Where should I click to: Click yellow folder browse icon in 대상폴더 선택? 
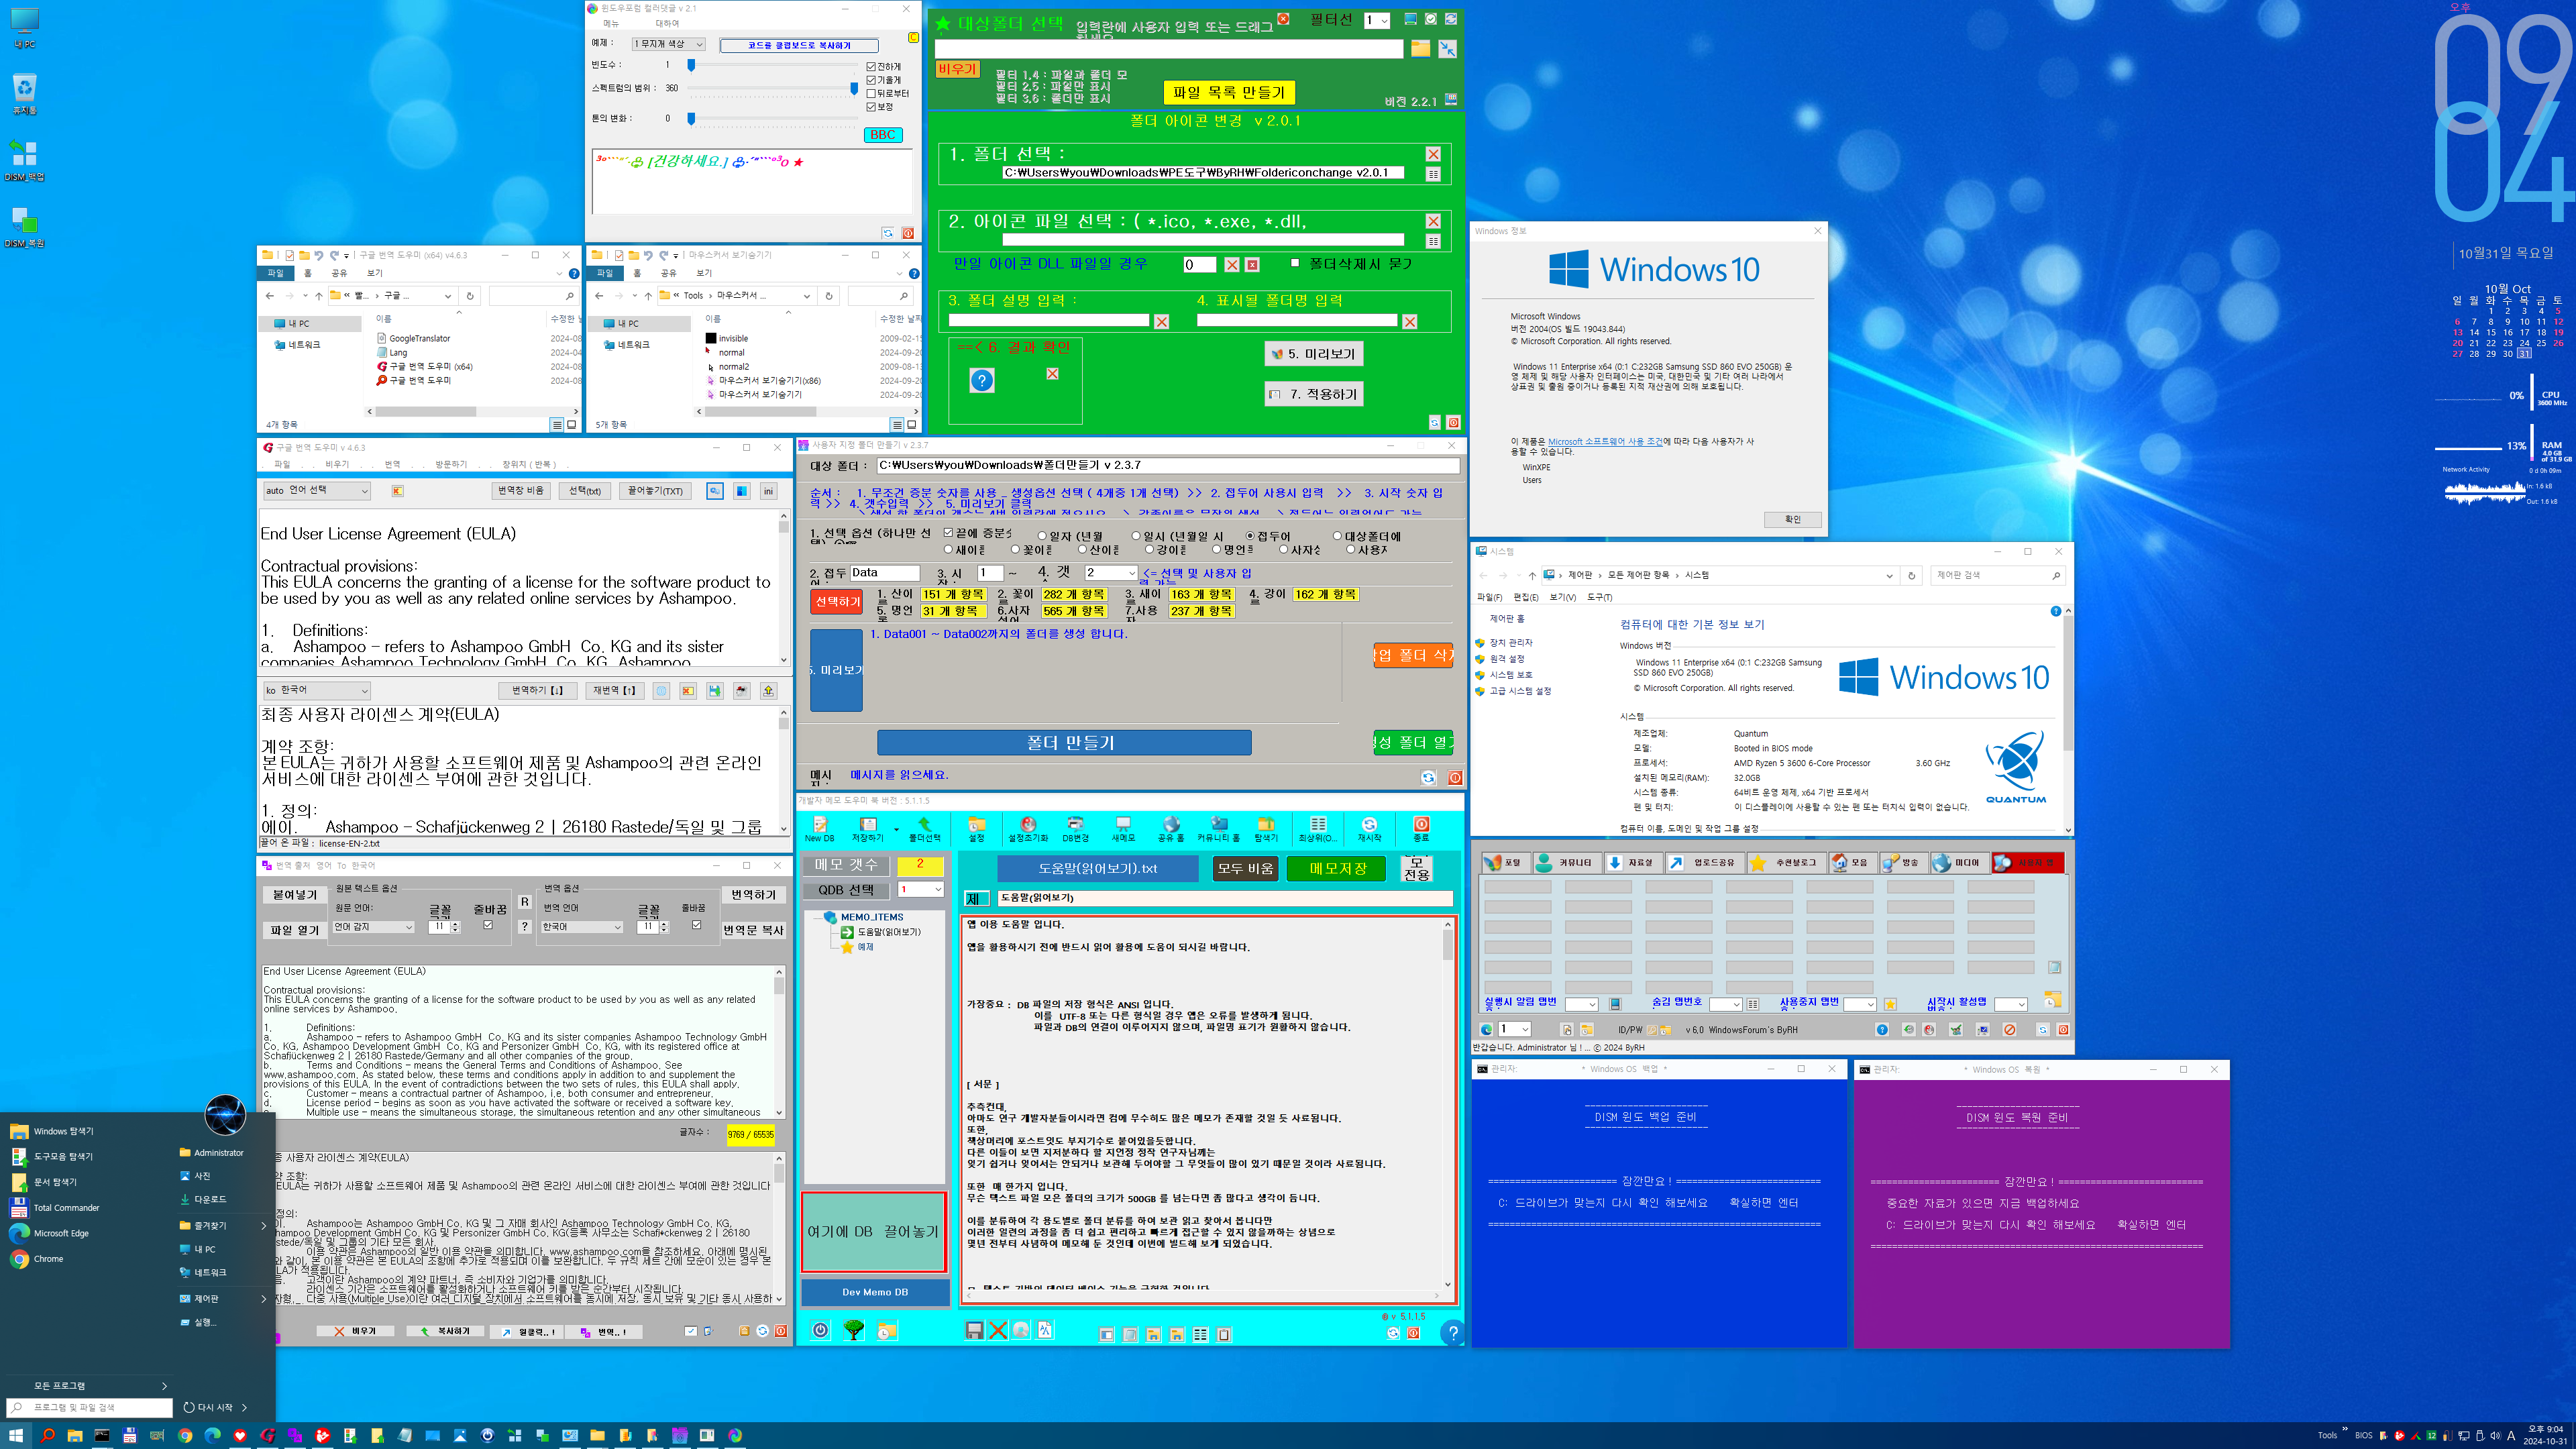1420,48
